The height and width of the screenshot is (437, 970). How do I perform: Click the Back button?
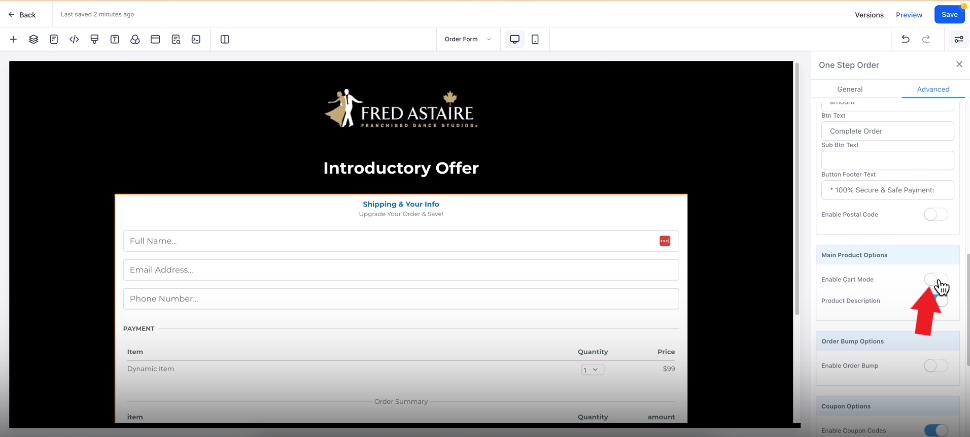(x=22, y=14)
